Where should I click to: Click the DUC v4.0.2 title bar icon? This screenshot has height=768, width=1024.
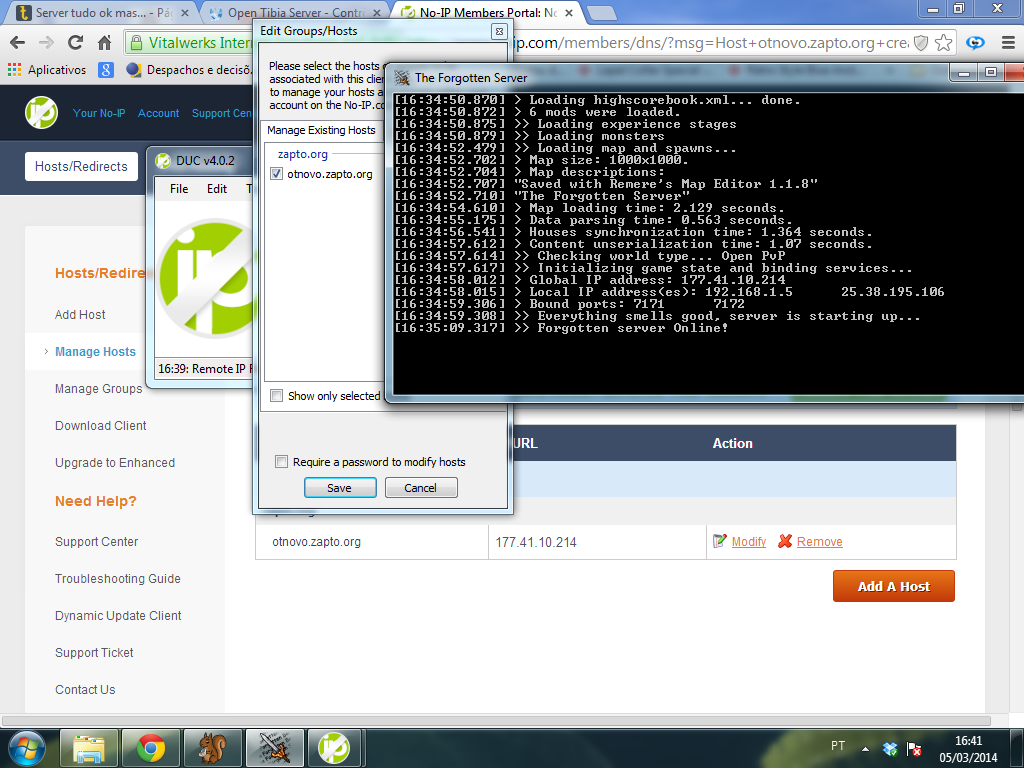point(163,161)
